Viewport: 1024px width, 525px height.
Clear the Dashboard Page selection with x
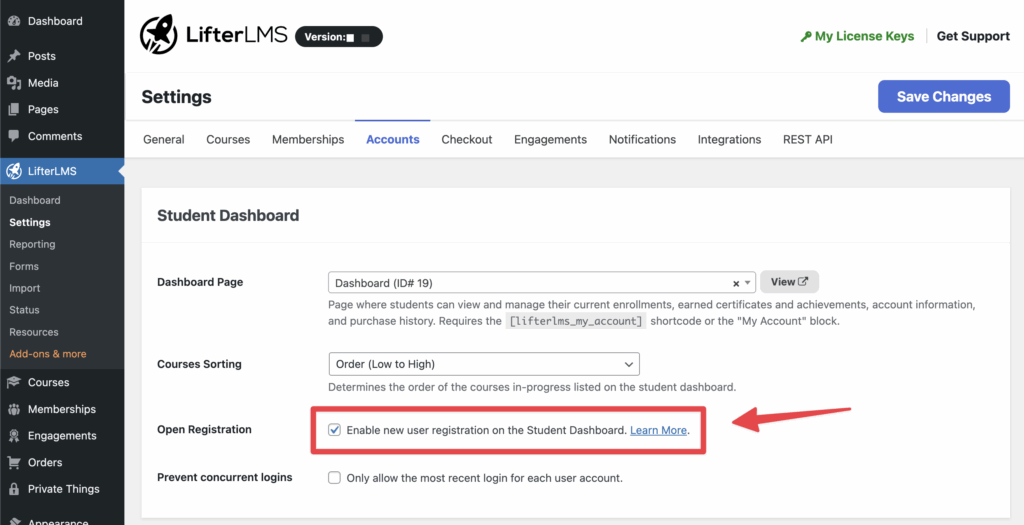[736, 283]
